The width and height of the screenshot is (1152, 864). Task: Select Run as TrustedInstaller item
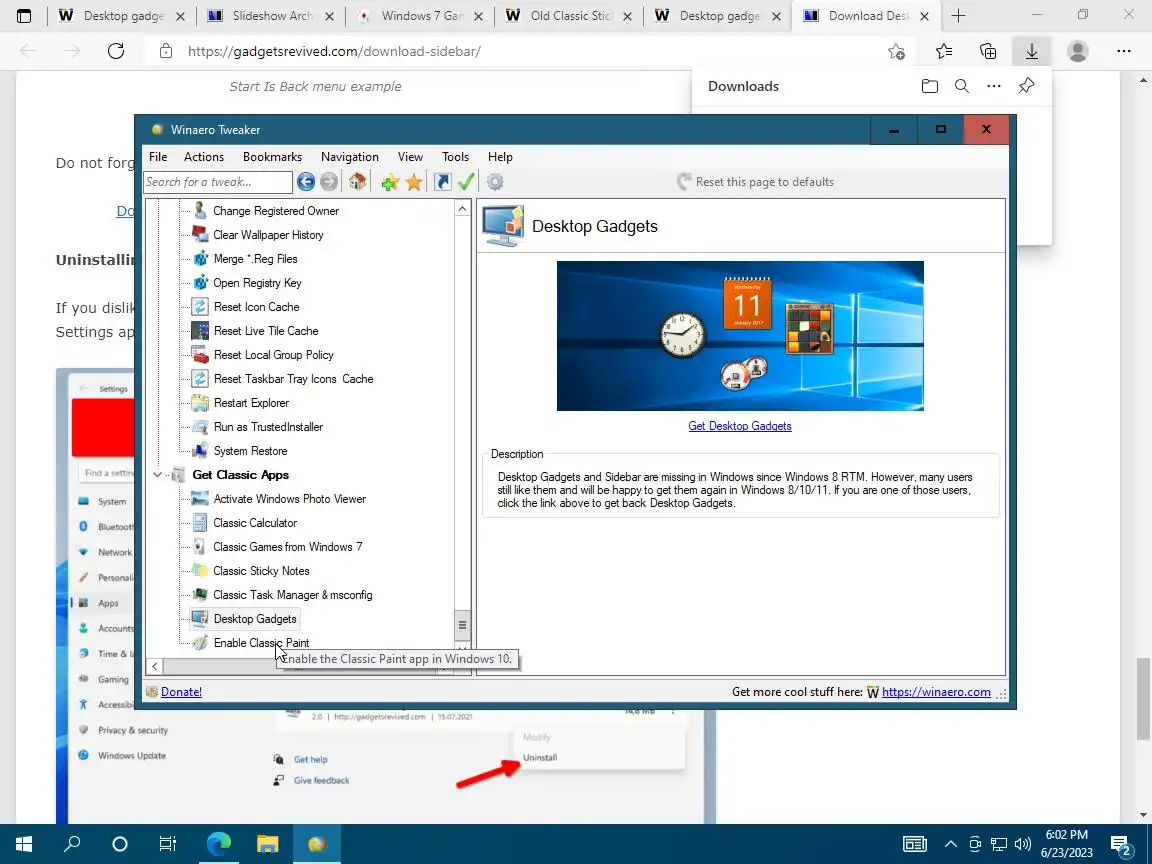(x=268, y=427)
